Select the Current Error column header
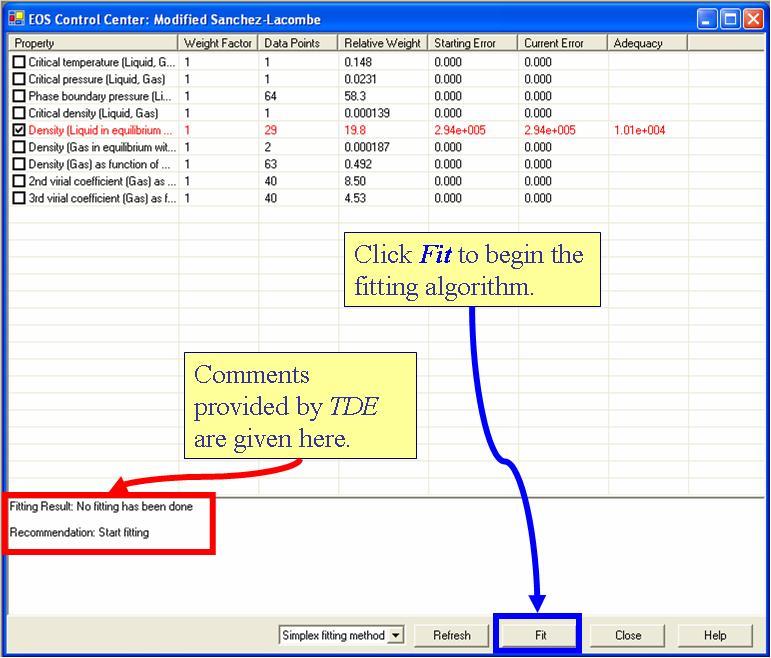771x658 pixels. 562,43
